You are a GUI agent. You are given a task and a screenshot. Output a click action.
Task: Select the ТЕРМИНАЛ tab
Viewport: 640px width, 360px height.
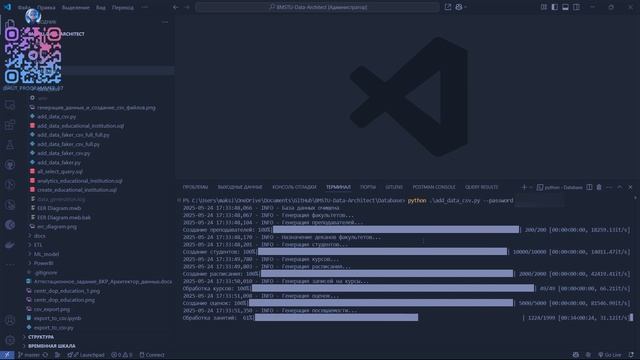[338, 187]
